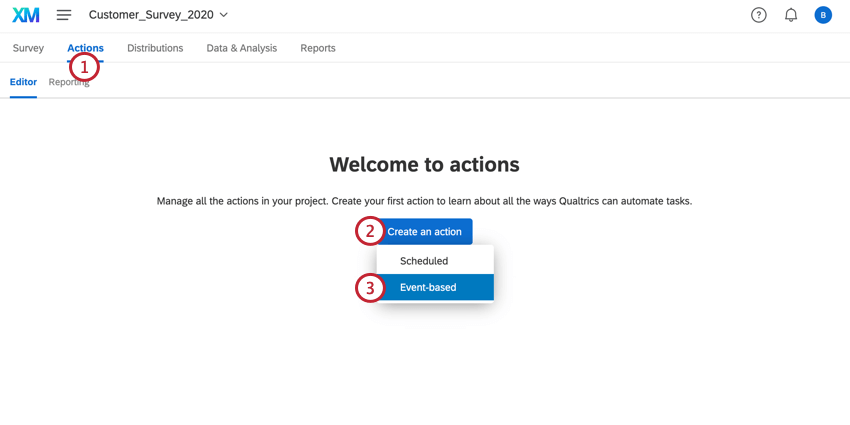Click the red step 2 marker
The height and width of the screenshot is (425, 850).
(370, 231)
